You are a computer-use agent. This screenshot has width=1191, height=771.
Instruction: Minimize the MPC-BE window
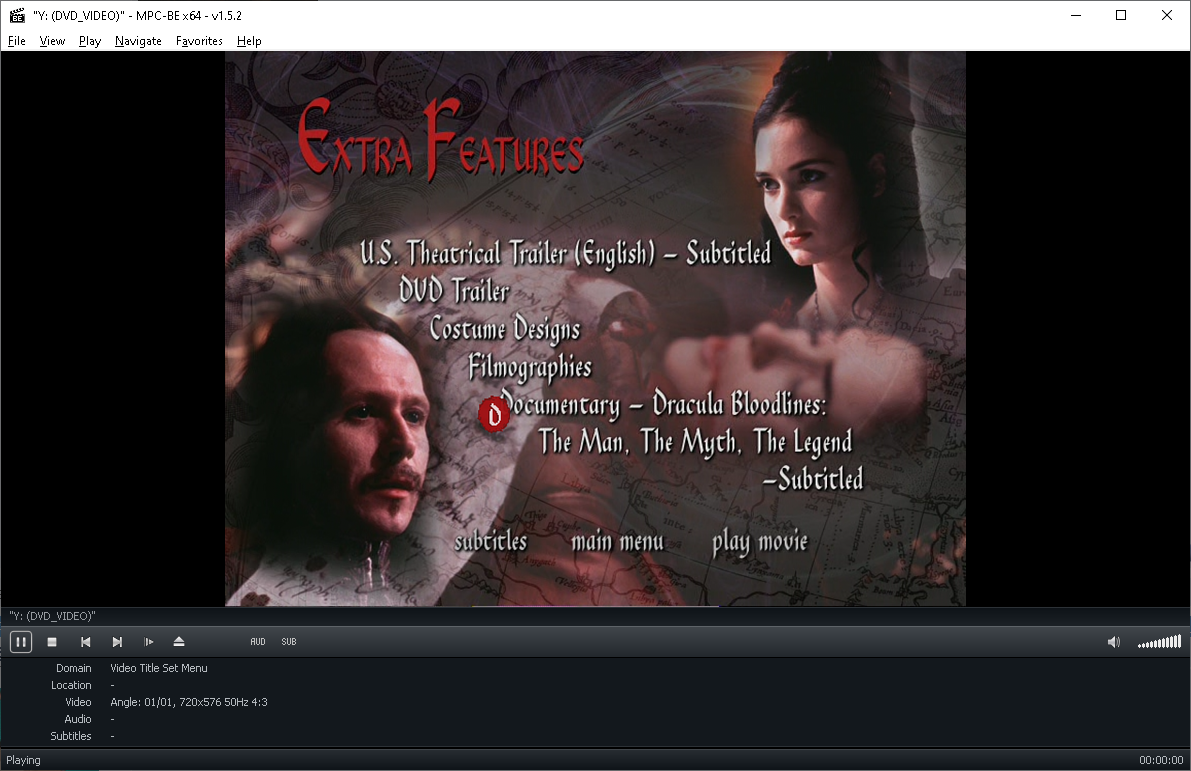tap(1076, 15)
